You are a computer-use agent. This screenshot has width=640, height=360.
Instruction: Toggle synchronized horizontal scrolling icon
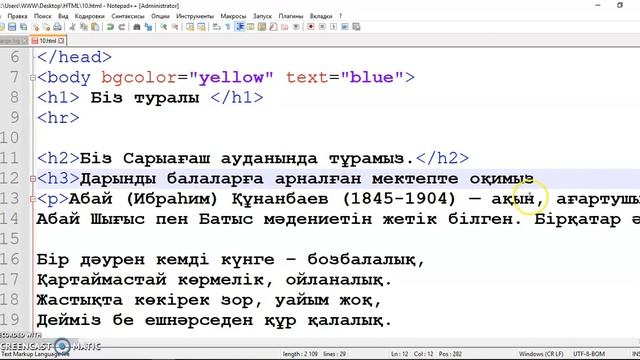click(201, 27)
